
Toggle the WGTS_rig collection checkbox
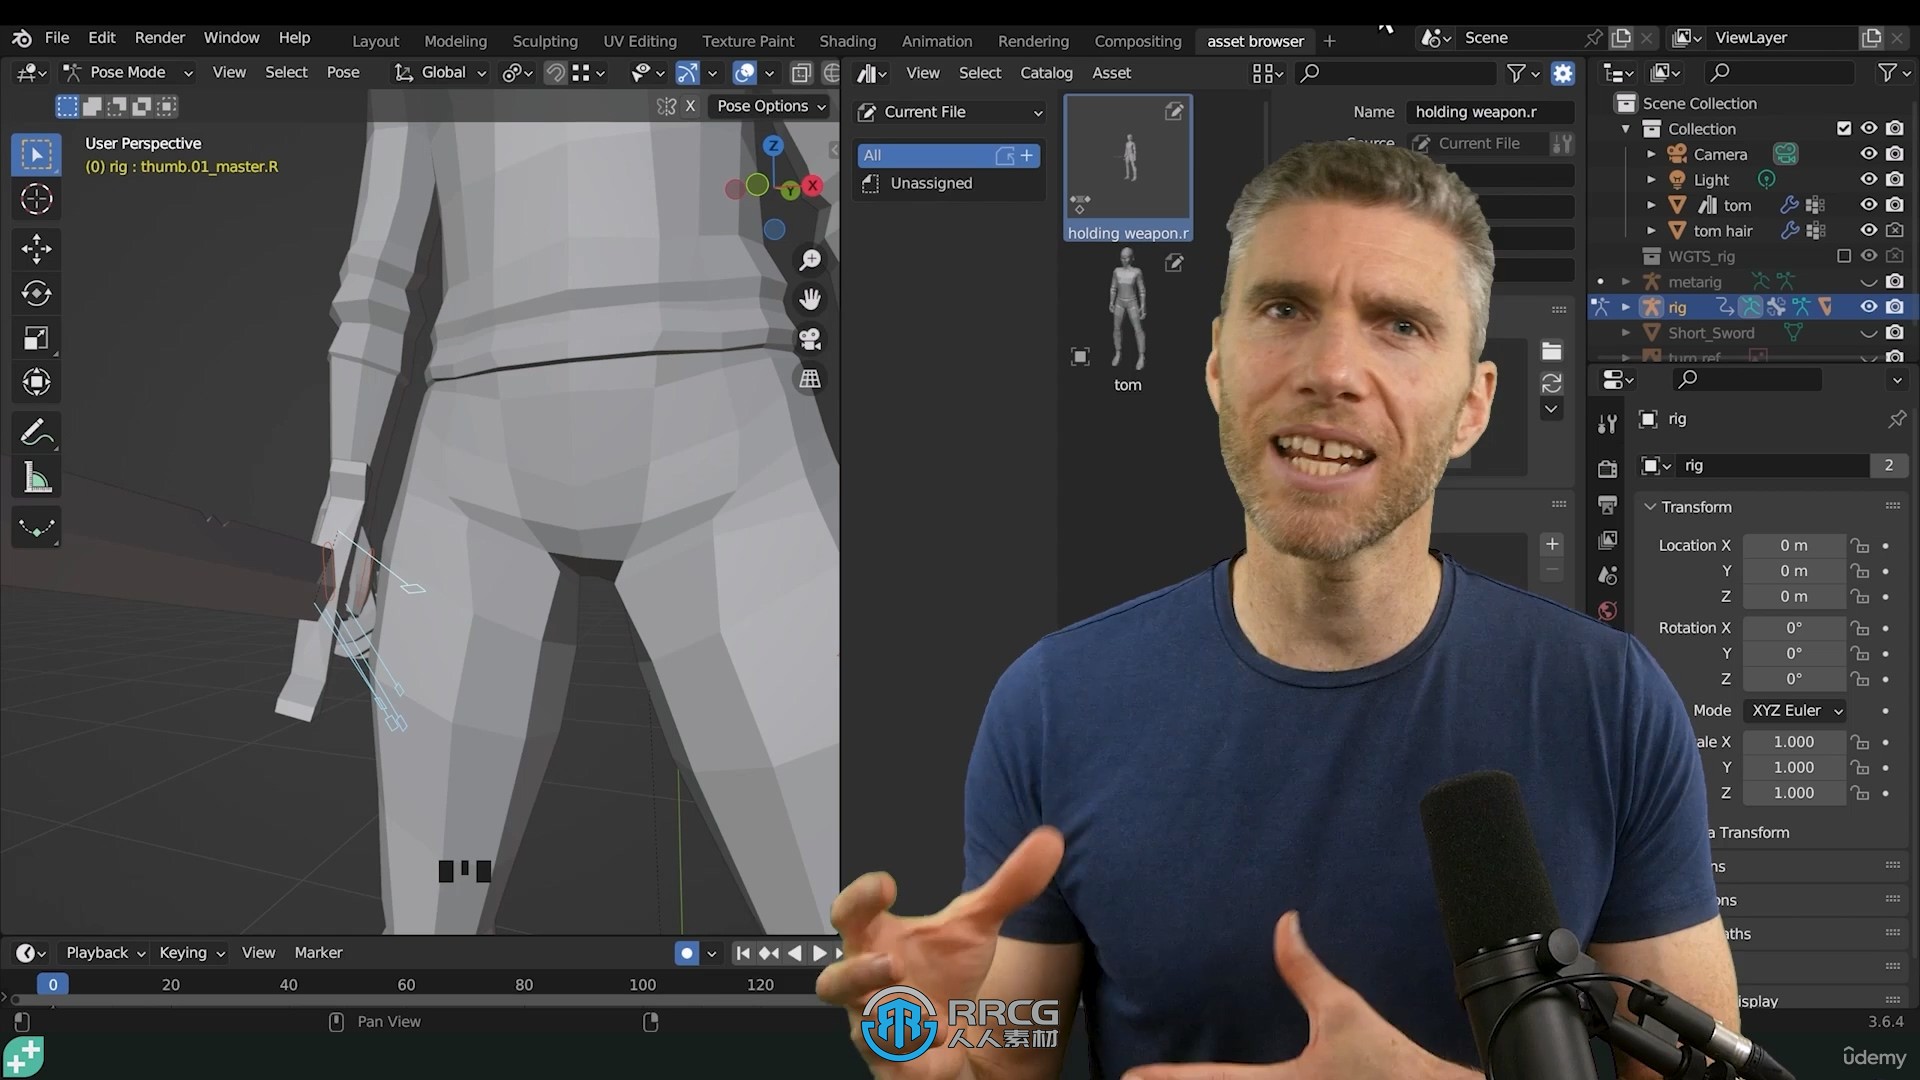(1844, 256)
